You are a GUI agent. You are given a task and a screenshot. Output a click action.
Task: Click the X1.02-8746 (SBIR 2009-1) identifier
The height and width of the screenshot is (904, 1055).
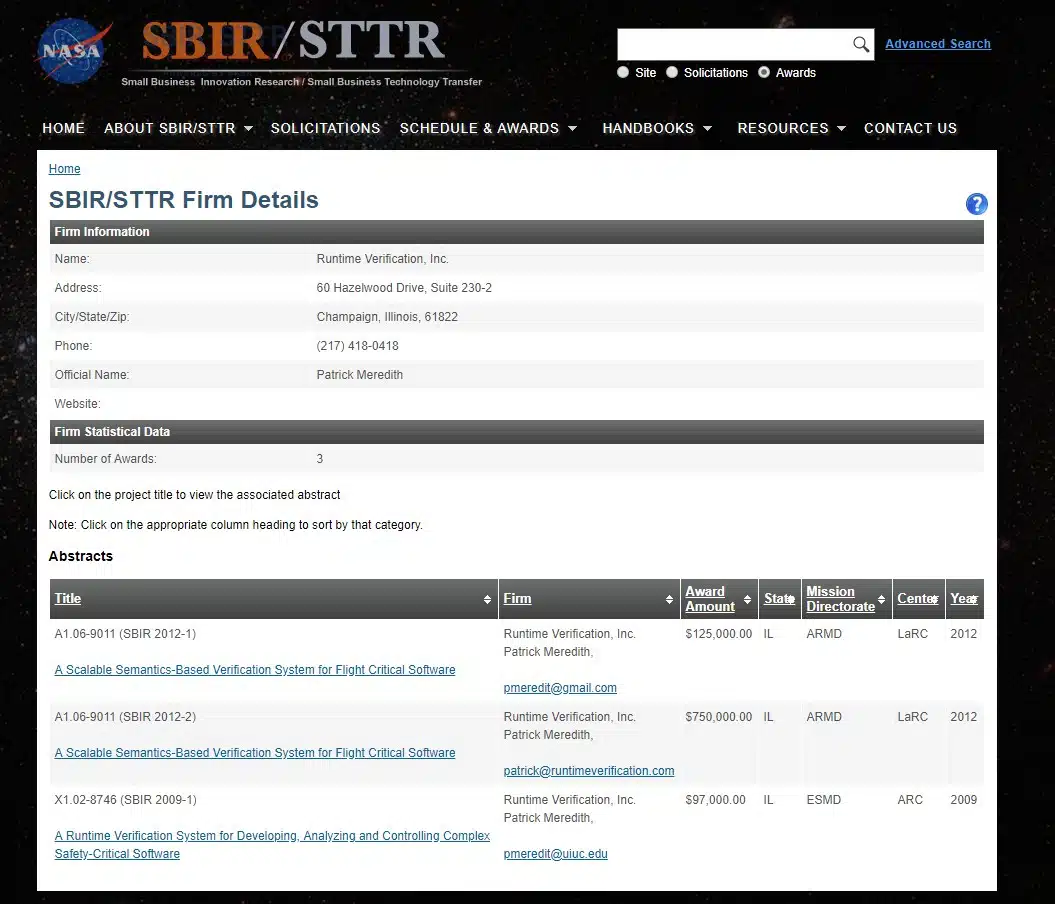tap(125, 800)
